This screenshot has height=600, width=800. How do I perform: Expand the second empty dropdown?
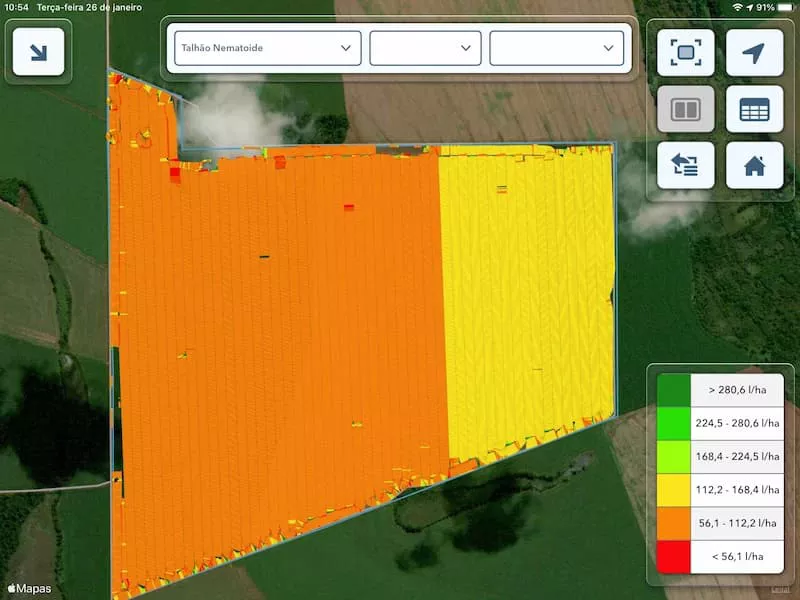(x=425, y=48)
